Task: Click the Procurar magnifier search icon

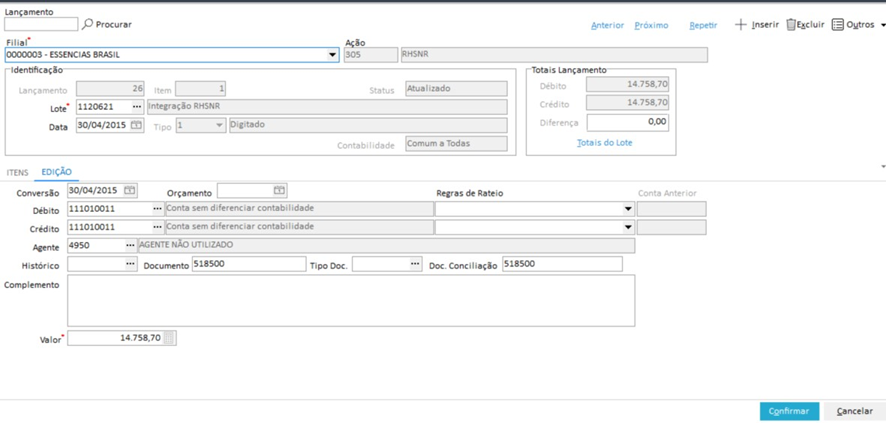Action: [87, 24]
